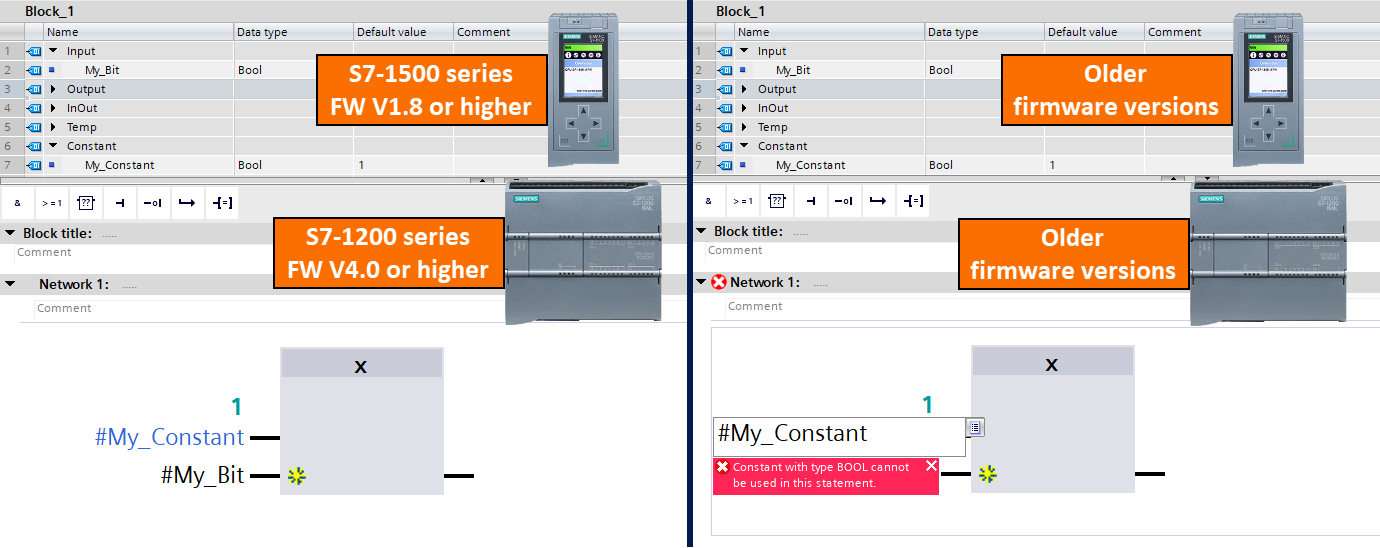This screenshot has height=548, width=1380.
Task: Click the #My_Constant operand in left network
Action: coord(169,437)
